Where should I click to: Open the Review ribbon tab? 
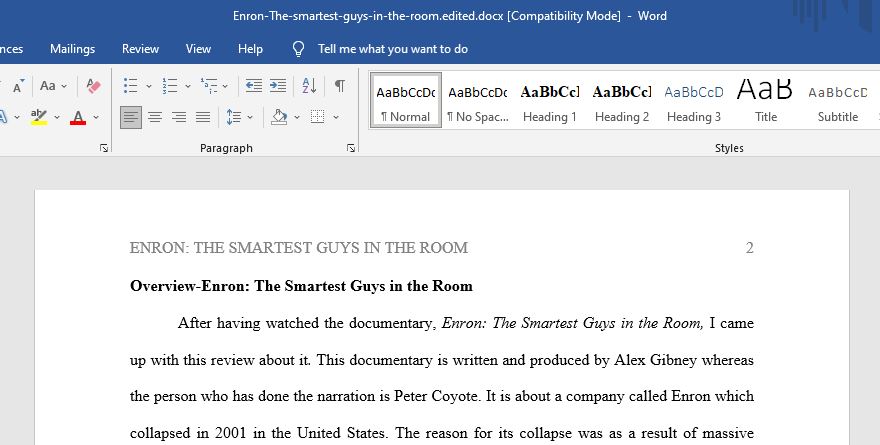(x=140, y=49)
